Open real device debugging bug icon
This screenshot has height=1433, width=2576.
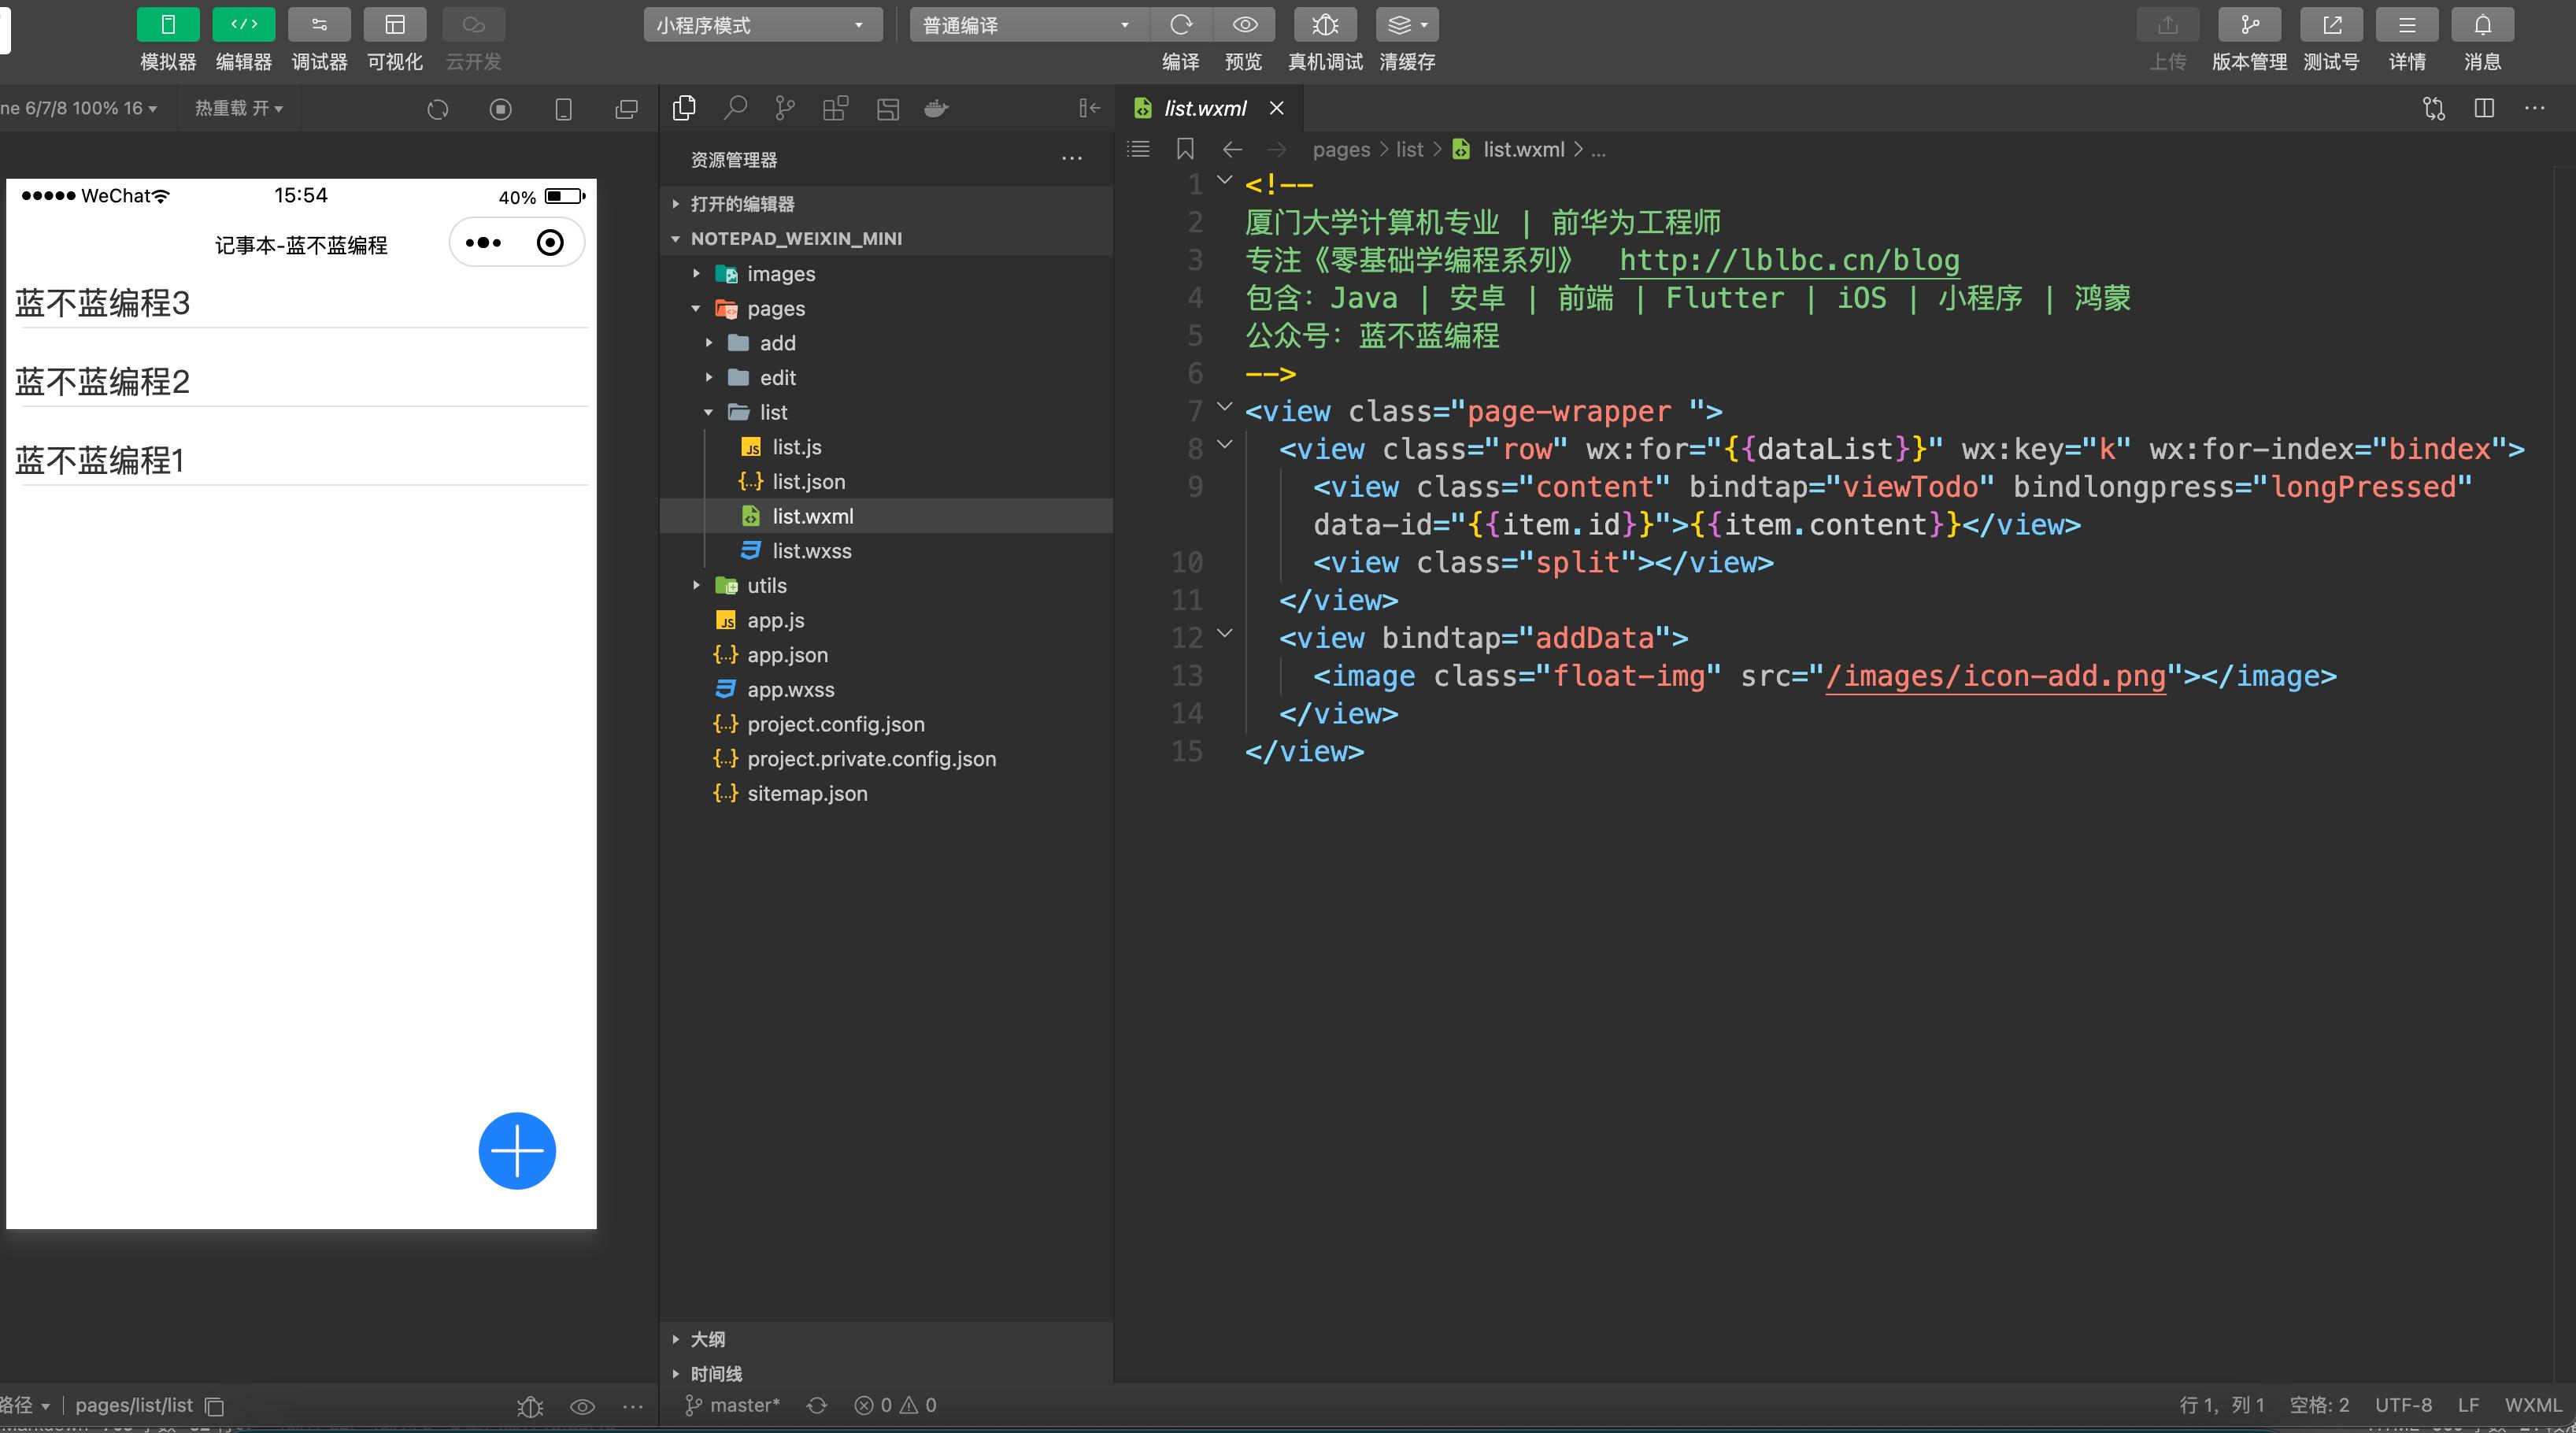coord(1324,25)
